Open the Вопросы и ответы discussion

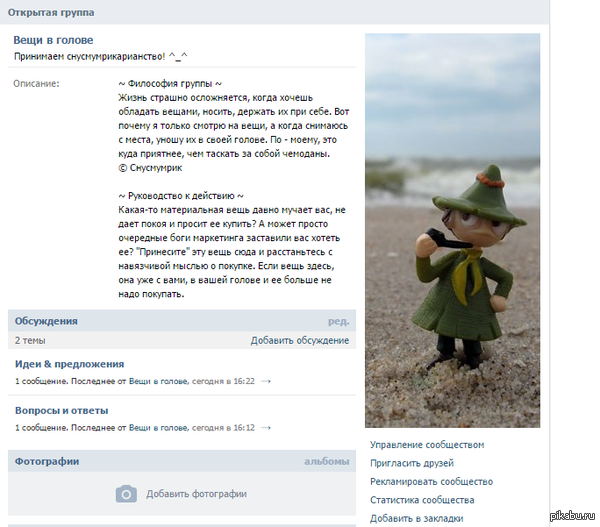pyautogui.click(x=61, y=411)
